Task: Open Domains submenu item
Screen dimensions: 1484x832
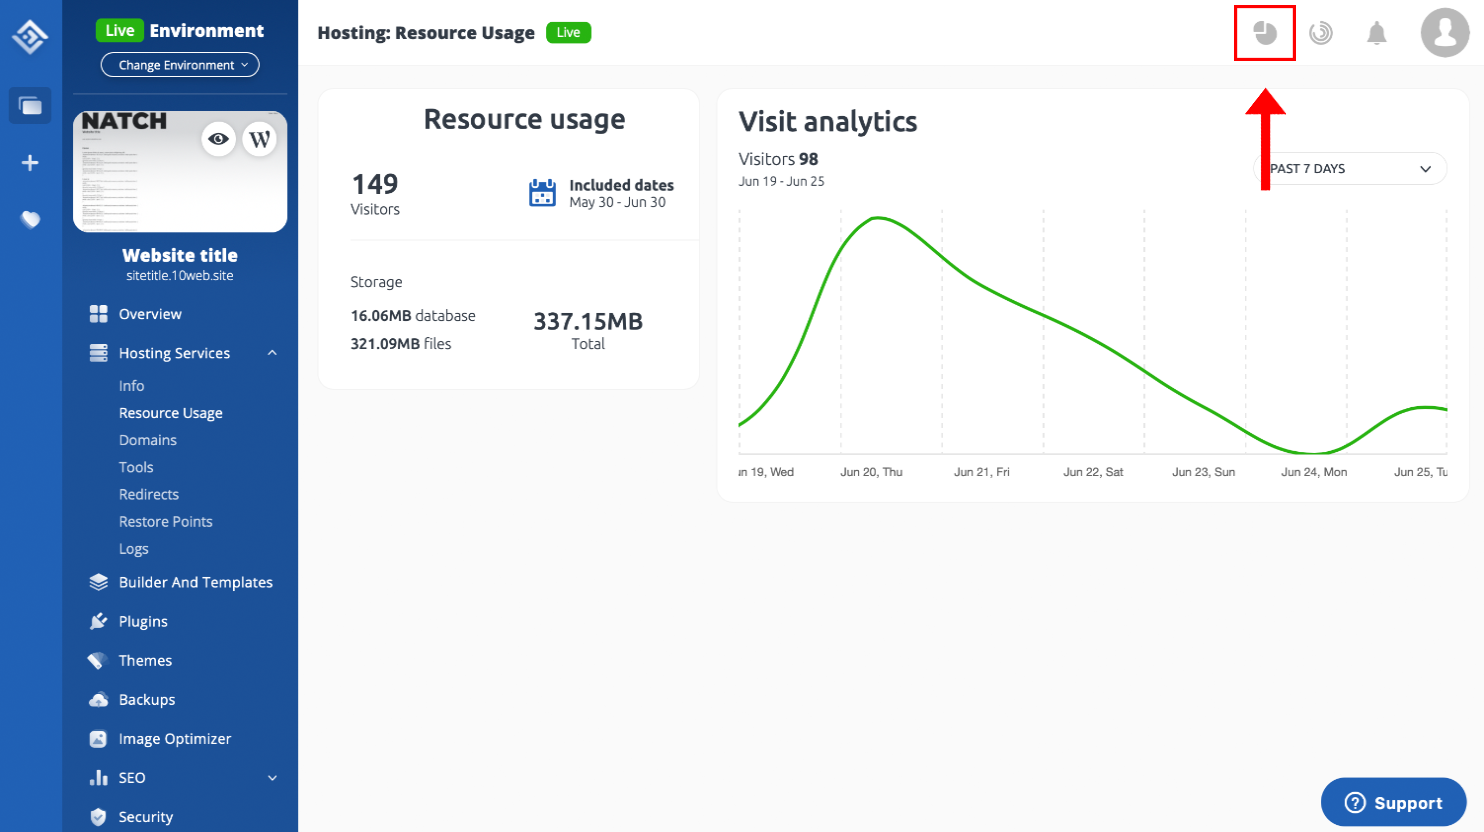Action: [148, 440]
